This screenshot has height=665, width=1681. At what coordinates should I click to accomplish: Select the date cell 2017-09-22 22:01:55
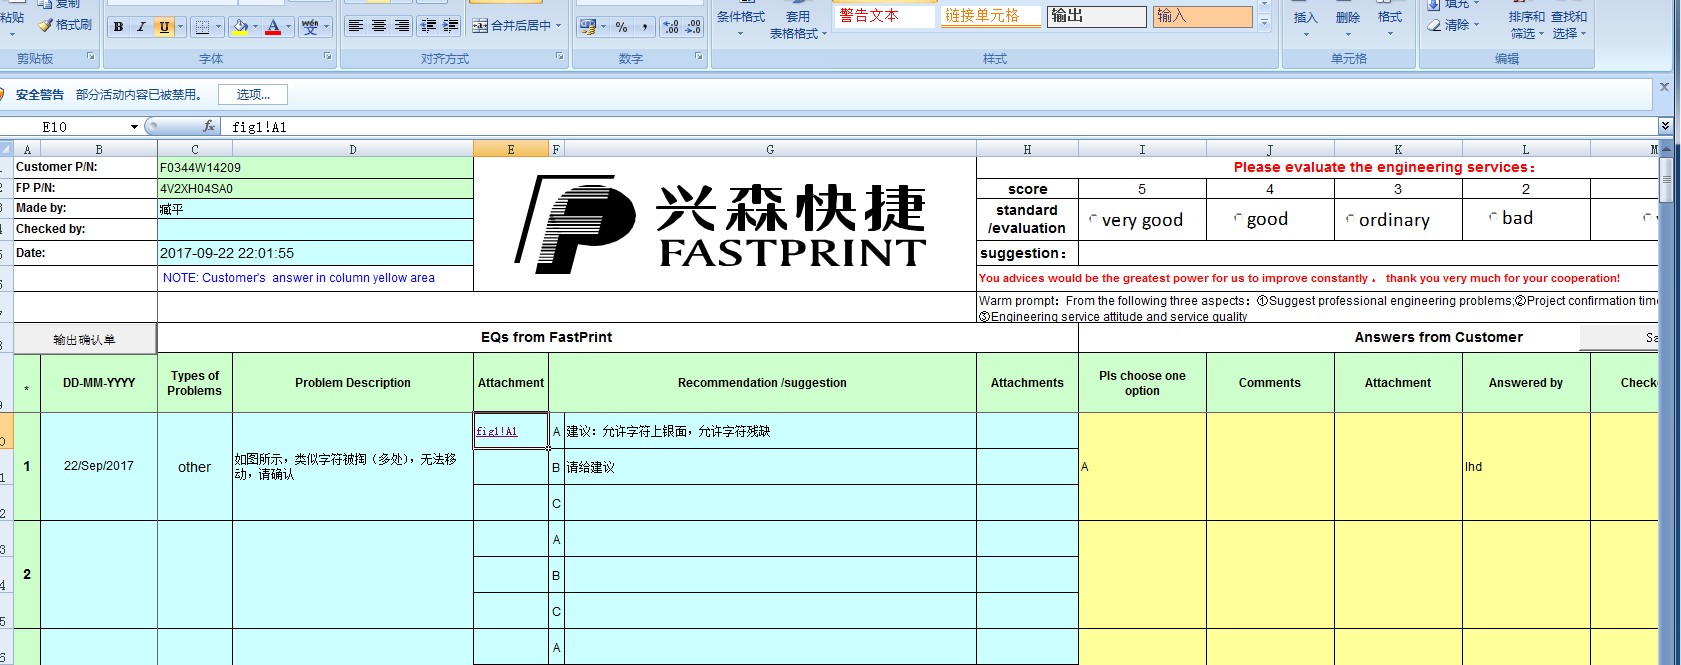pos(315,253)
